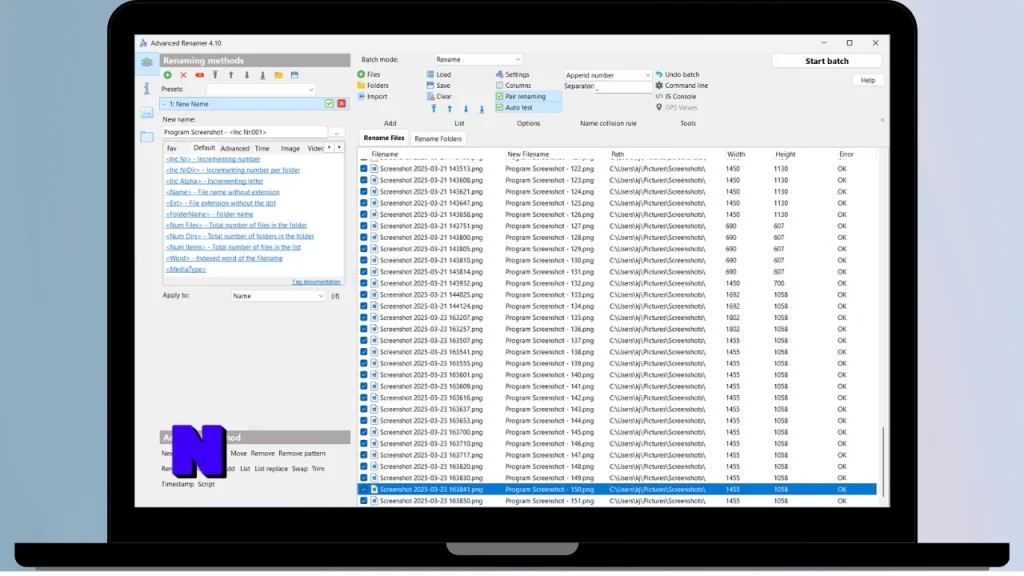Uncheck file Screenshot 2025-03-23 163653.png
1024x576 pixels.
(x=364, y=421)
